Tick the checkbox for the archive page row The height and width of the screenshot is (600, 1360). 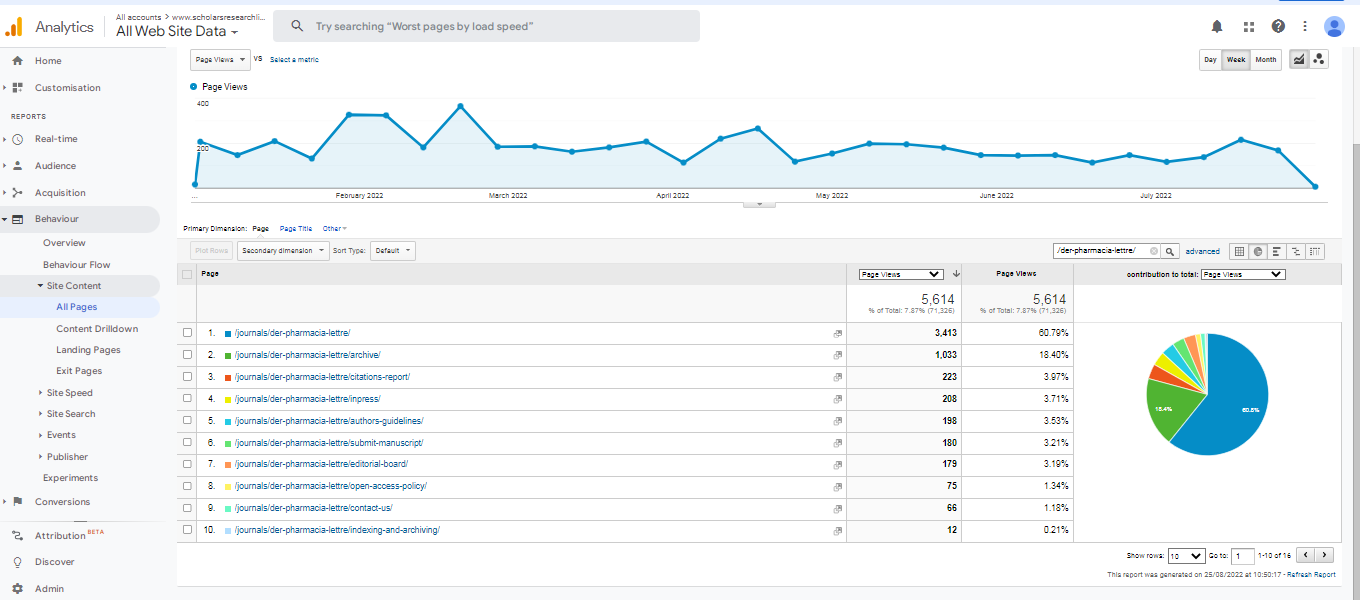click(x=187, y=355)
